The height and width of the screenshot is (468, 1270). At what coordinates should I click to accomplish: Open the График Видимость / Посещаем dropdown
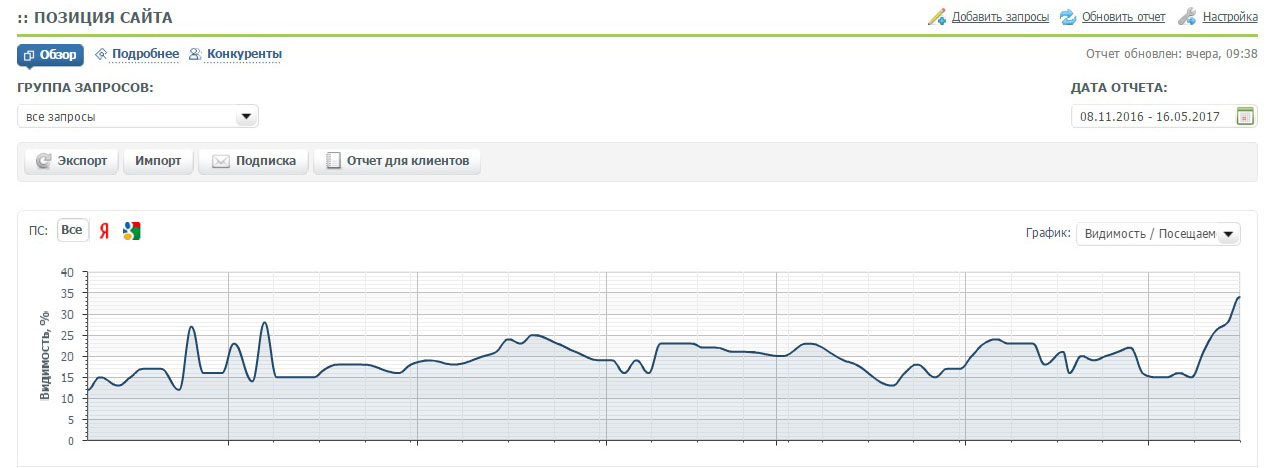tap(1158, 233)
